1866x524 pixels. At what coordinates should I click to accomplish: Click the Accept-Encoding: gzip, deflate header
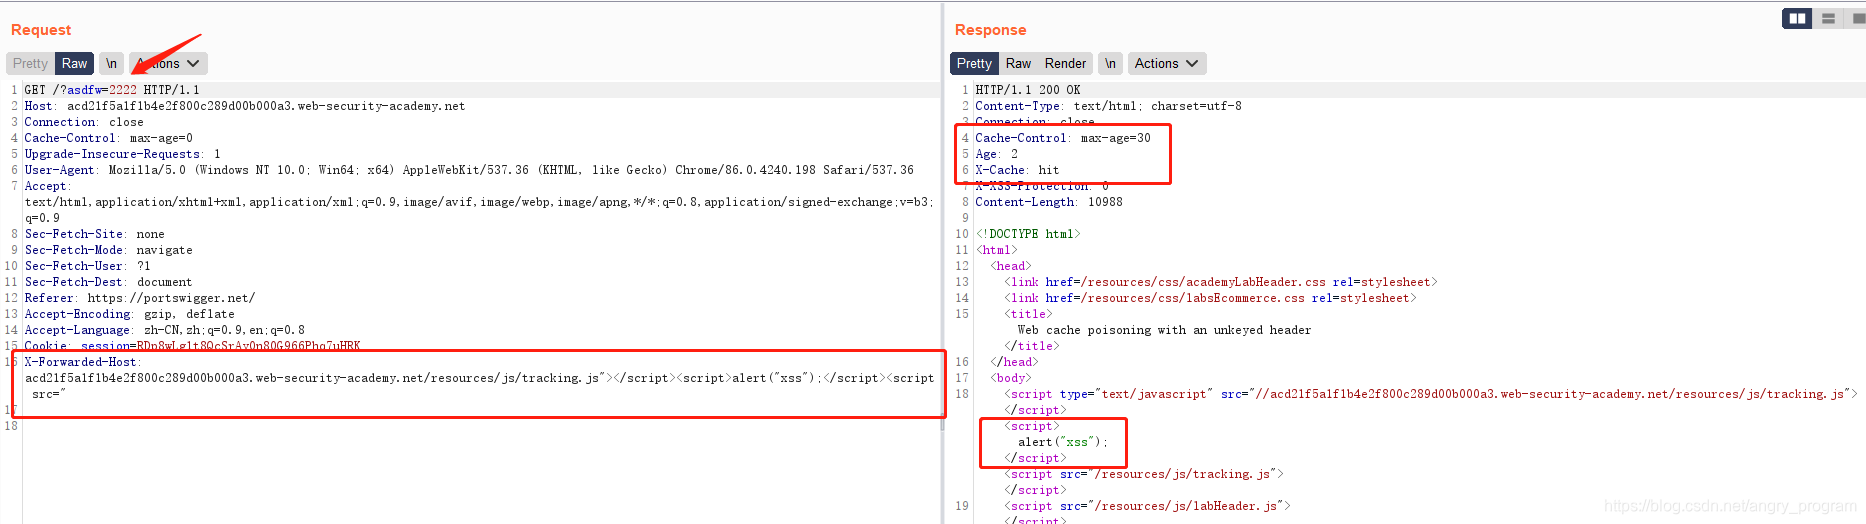coord(130,314)
